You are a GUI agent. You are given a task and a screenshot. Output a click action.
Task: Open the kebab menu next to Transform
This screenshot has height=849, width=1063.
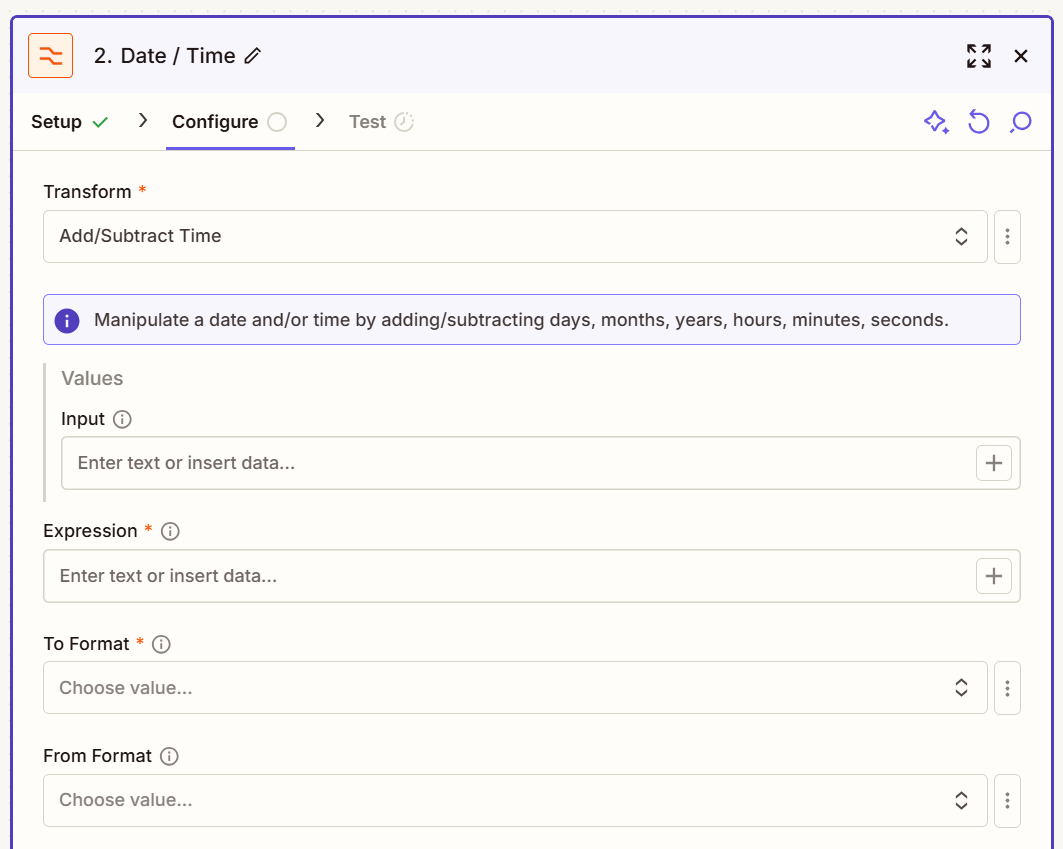[1007, 237]
